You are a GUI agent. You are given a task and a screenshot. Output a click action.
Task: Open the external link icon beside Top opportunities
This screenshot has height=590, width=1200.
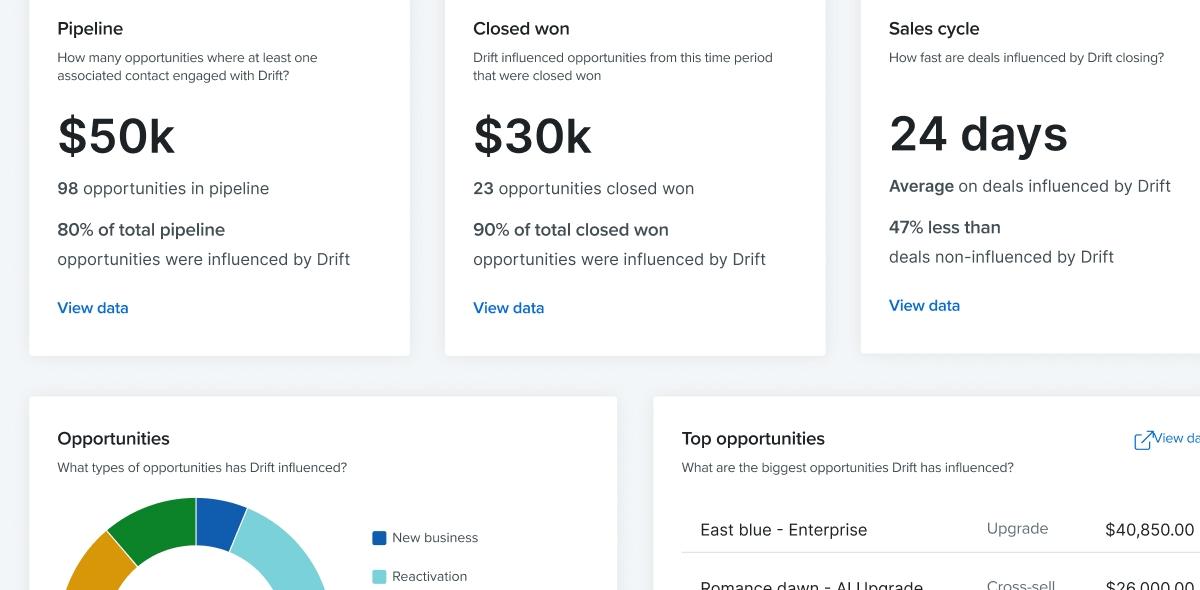pyautogui.click(x=1143, y=440)
